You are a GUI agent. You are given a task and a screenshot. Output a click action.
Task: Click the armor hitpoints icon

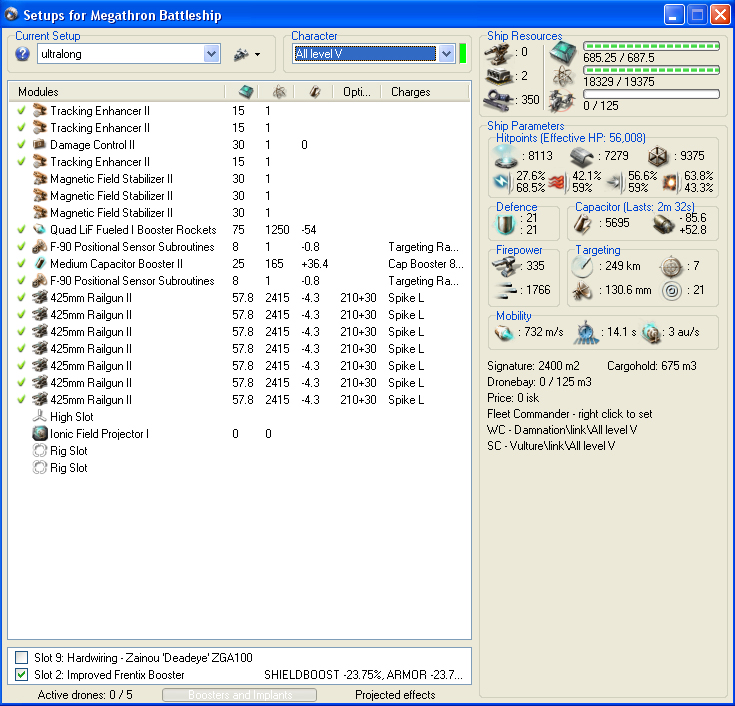click(x=582, y=157)
